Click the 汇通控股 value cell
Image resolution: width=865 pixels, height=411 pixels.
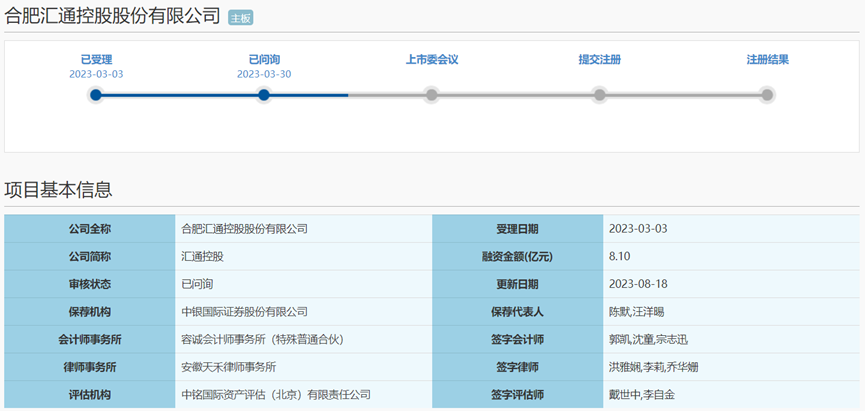tap(303, 257)
